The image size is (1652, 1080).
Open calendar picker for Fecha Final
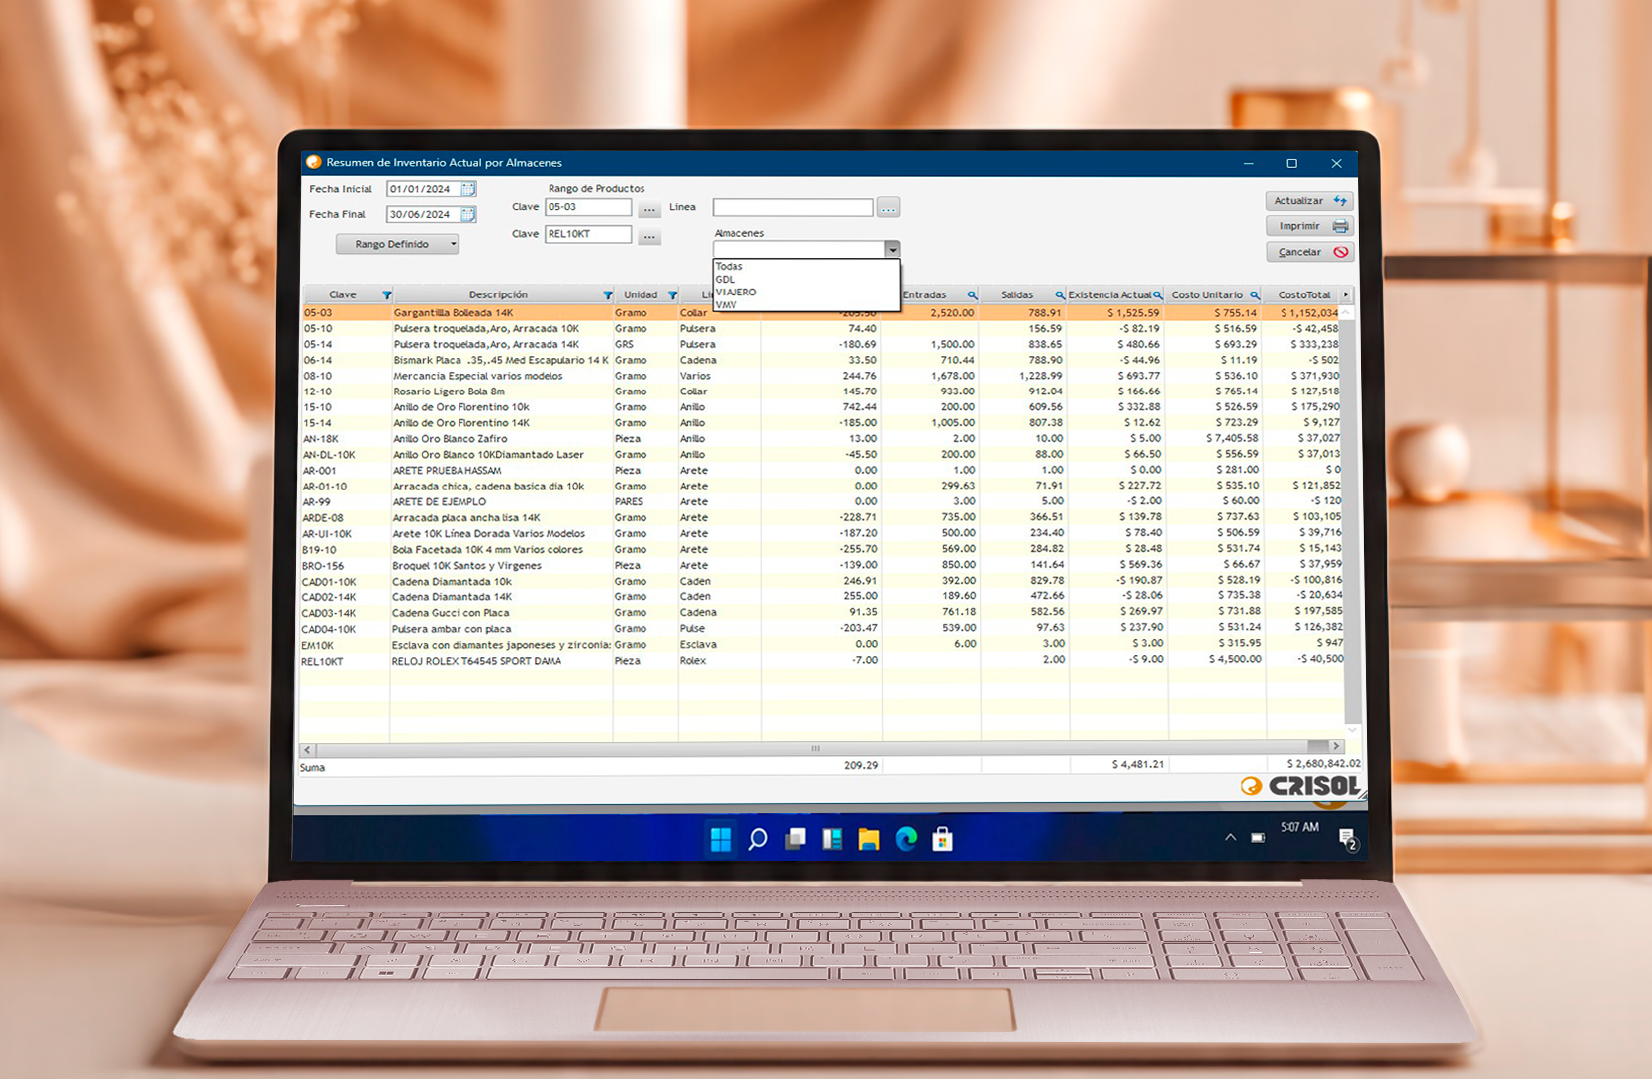click(x=468, y=213)
